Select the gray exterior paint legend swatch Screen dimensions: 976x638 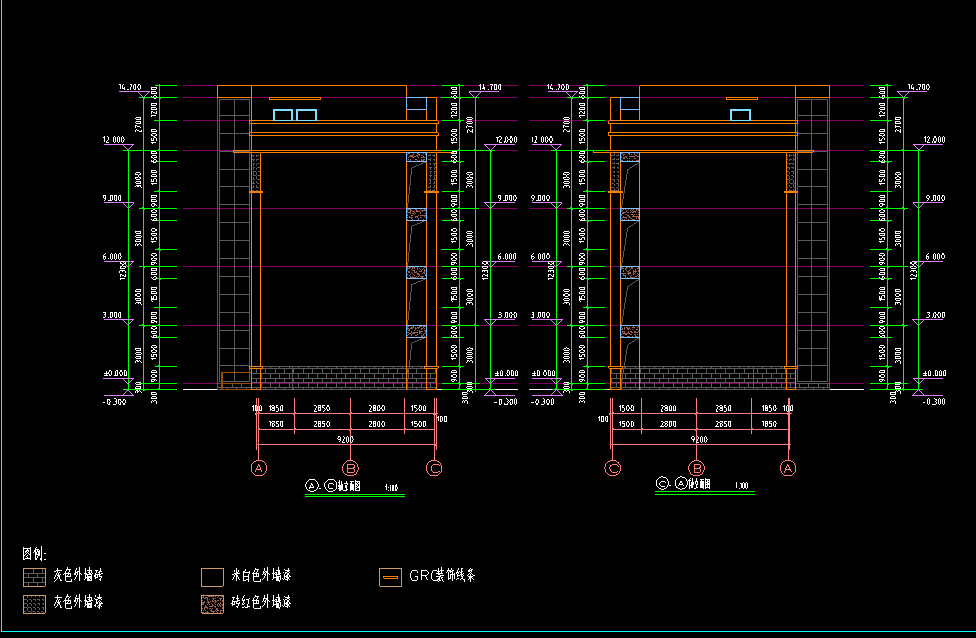34,604
